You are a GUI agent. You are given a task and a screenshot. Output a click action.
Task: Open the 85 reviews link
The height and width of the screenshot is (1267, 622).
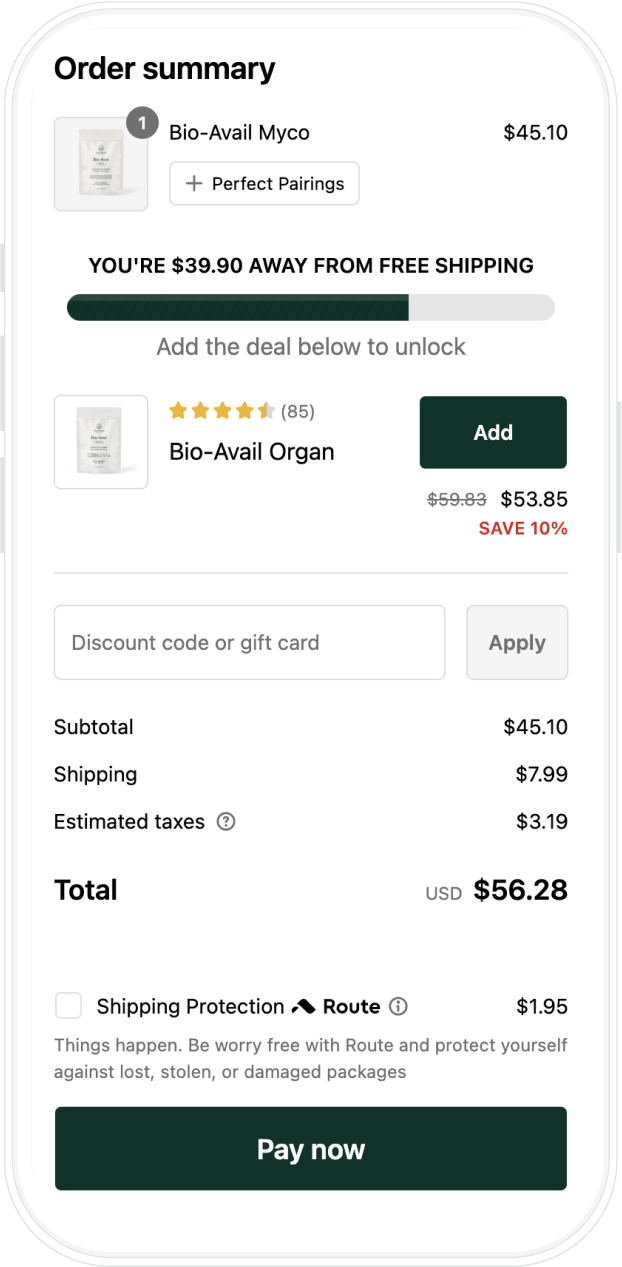(297, 410)
